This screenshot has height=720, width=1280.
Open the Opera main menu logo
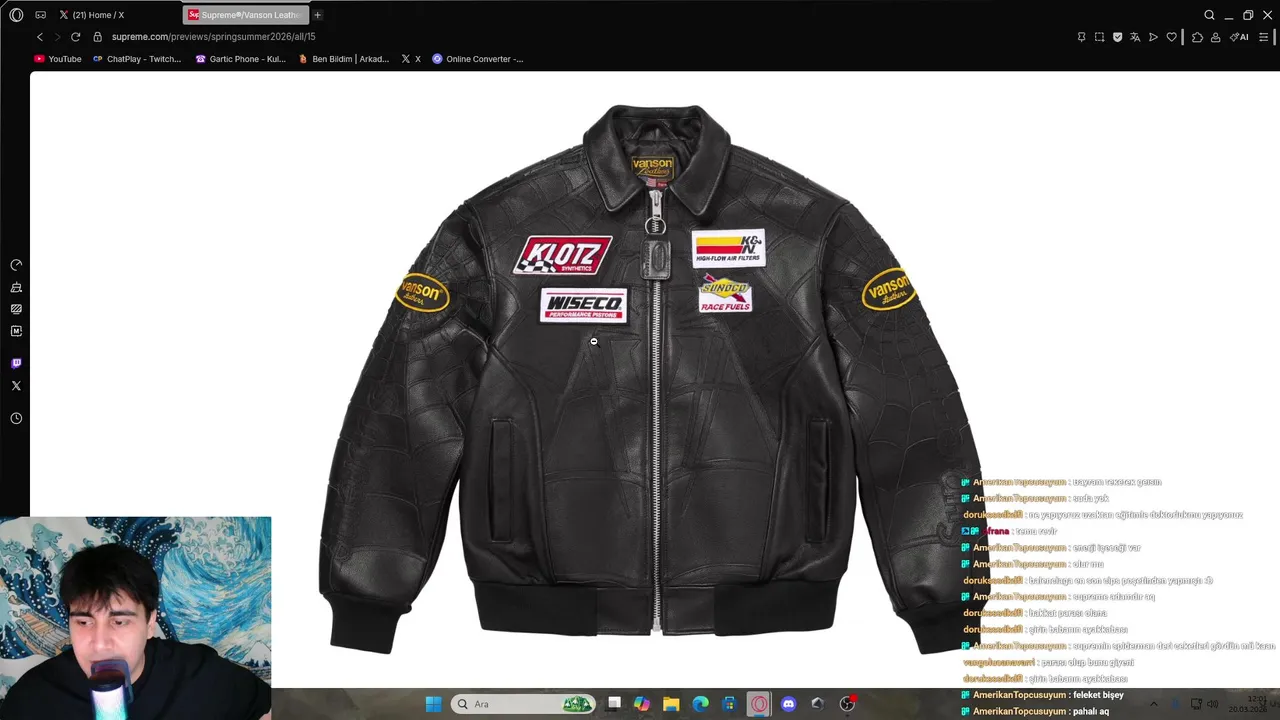pyautogui.click(x=16, y=15)
